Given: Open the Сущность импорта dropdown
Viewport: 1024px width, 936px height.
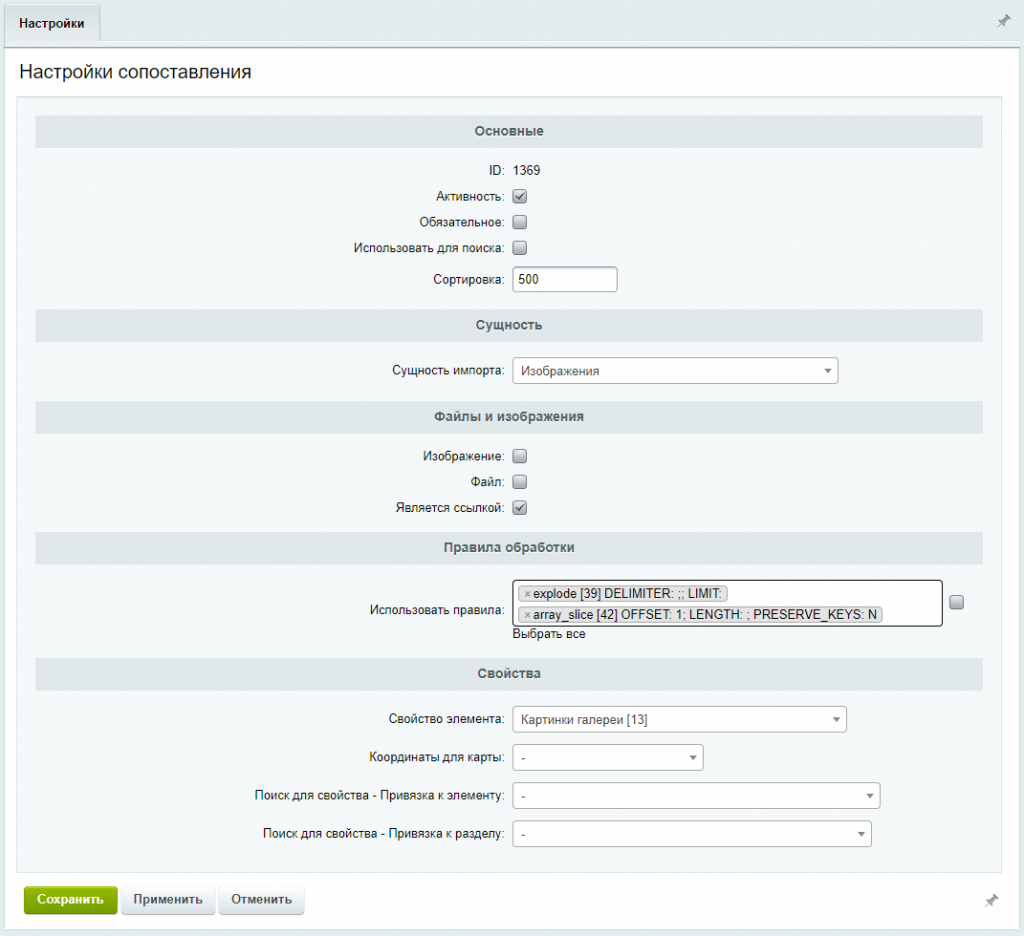Looking at the screenshot, I should [x=675, y=370].
